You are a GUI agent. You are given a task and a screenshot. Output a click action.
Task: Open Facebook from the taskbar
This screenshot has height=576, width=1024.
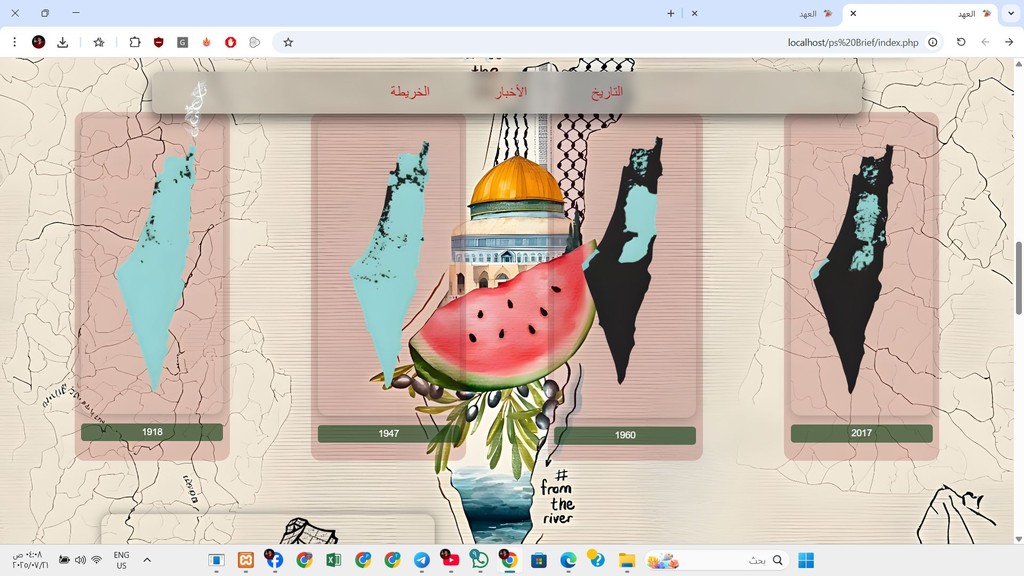click(274, 560)
